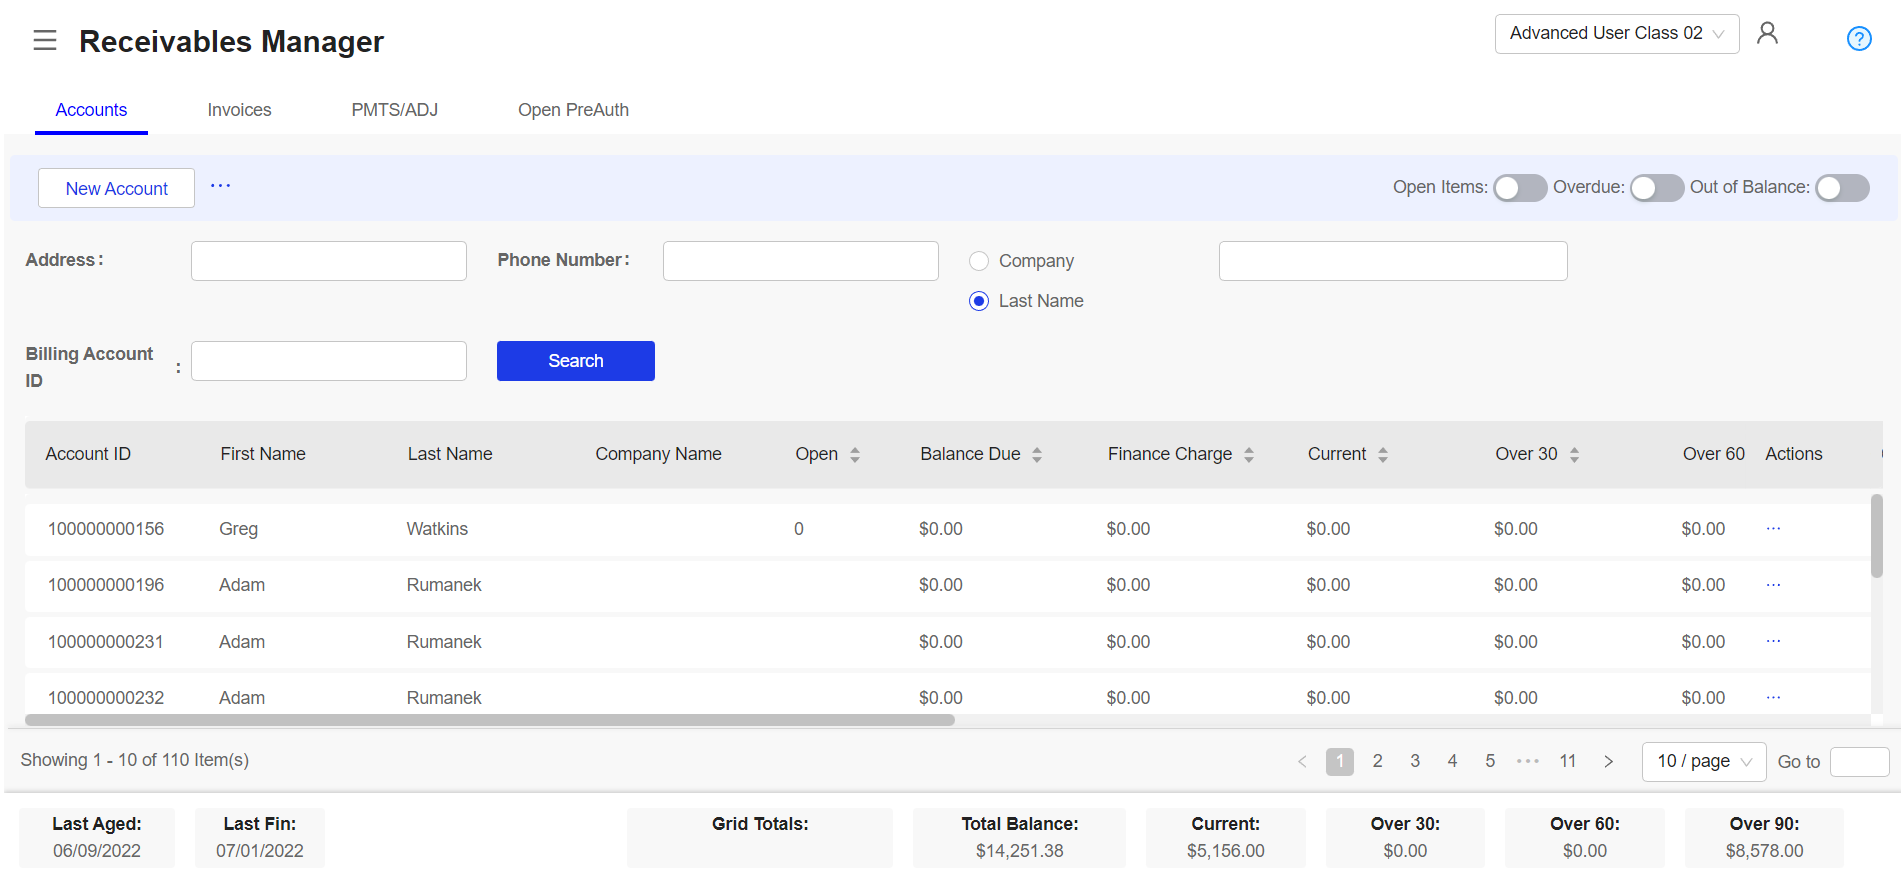The width and height of the screenshot is (1901, 884).
Task: Click last name Watkins
Action: [437, 529]
